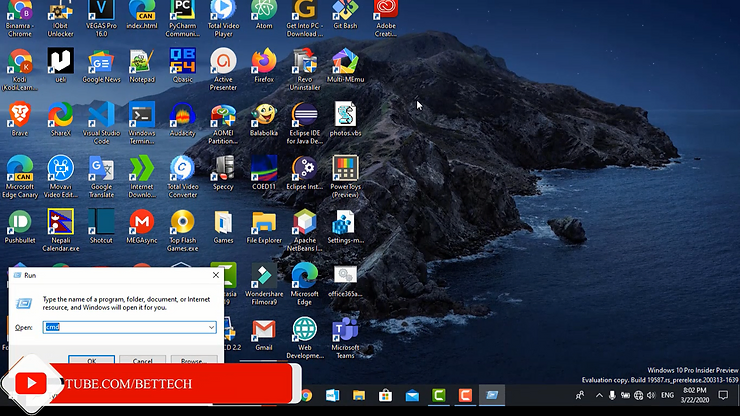Open Wondershare Filmora9 desktop icon
This screenshot has height=416, width=740.
pyautogui.click(x=264, y=284)
